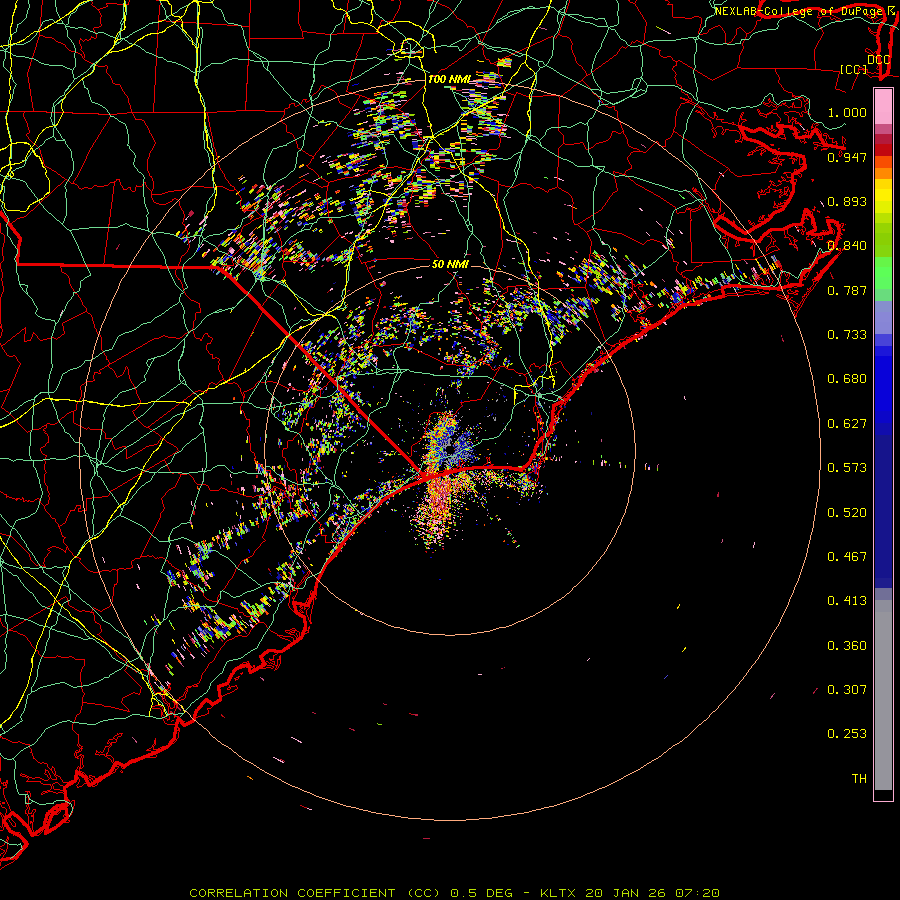Screen dimensions: 900x900
Task: Click the 0.520 scale label
Action: [847, 513]
